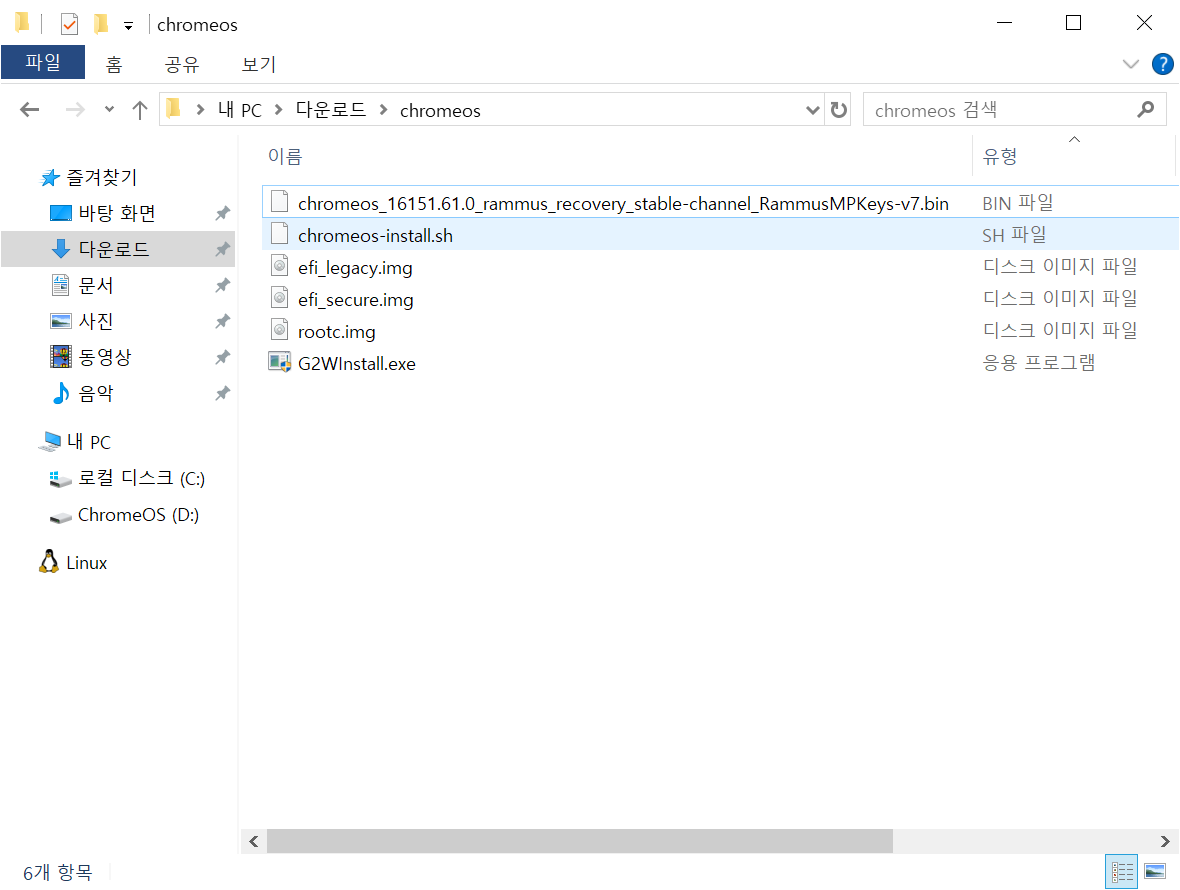This screenshot has width=1180, height=890.
Task: Open the 파일 ribbon tab
Action: coord(43,62)
